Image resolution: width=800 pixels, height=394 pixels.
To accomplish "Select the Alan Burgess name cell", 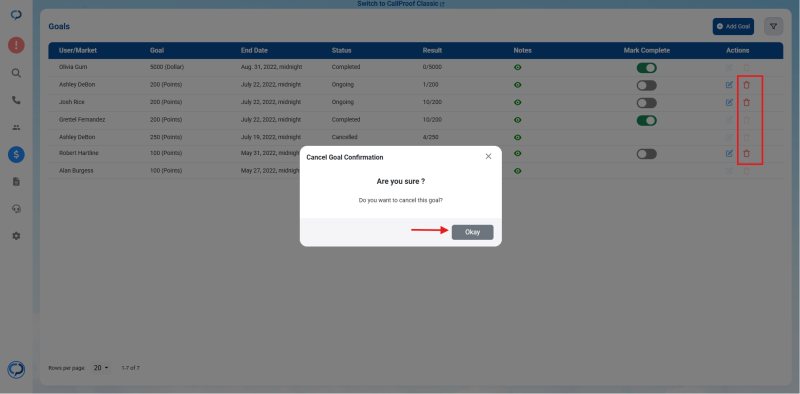I will pos(76,170).
